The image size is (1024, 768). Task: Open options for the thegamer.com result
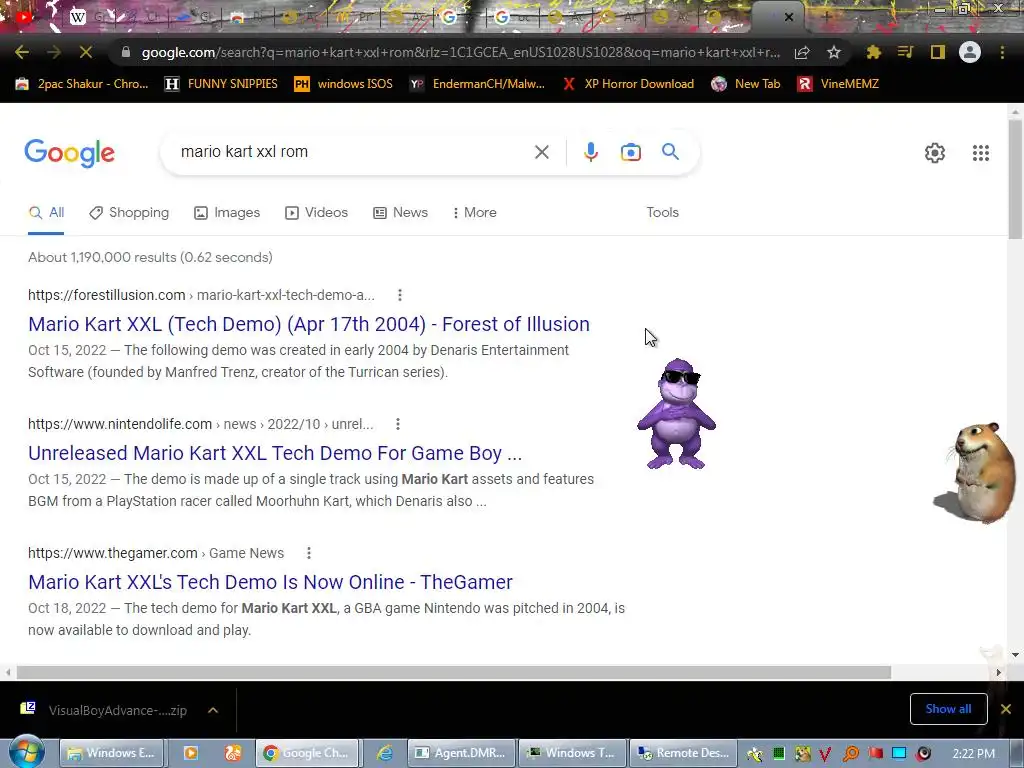[x=309, y=553]
